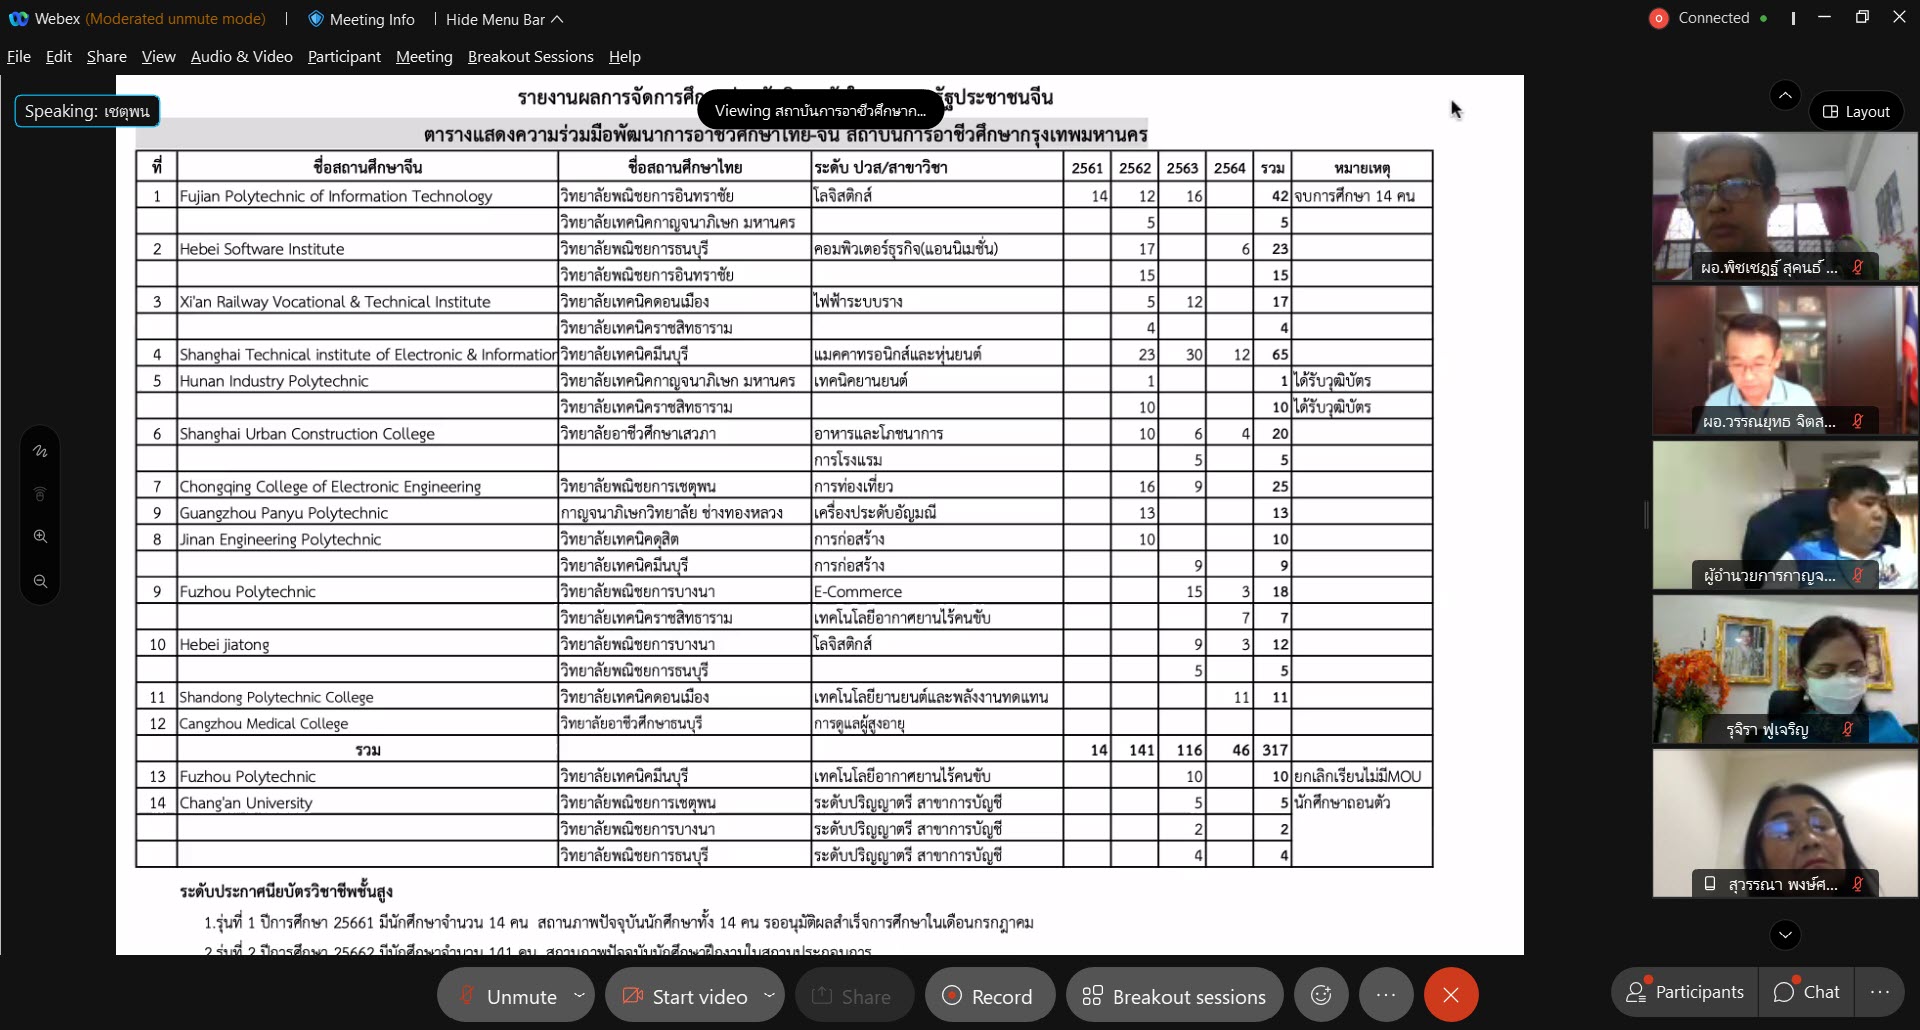End the meeting with red X button
This screenshot has width=1920, height=1030.
(x=1451, y=995)
